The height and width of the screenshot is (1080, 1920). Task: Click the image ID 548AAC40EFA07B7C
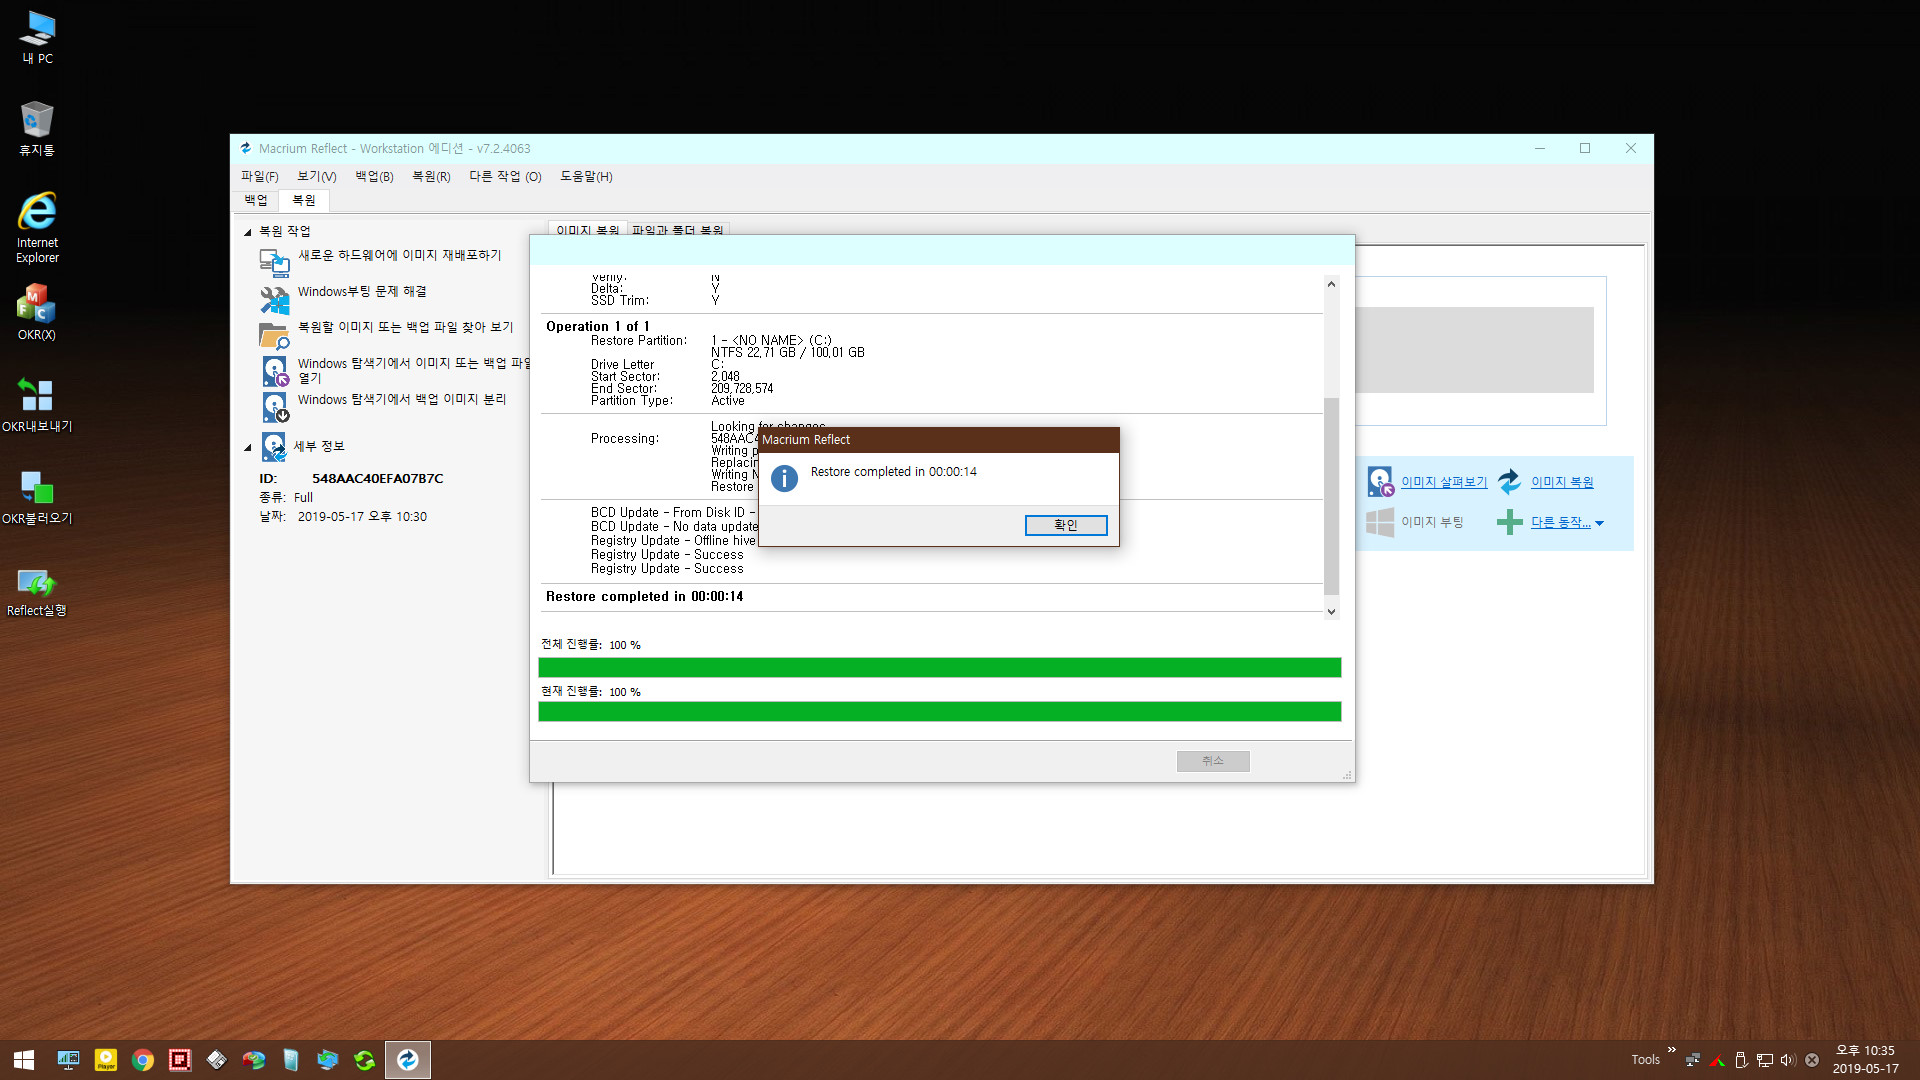click(x=377, y=478)
